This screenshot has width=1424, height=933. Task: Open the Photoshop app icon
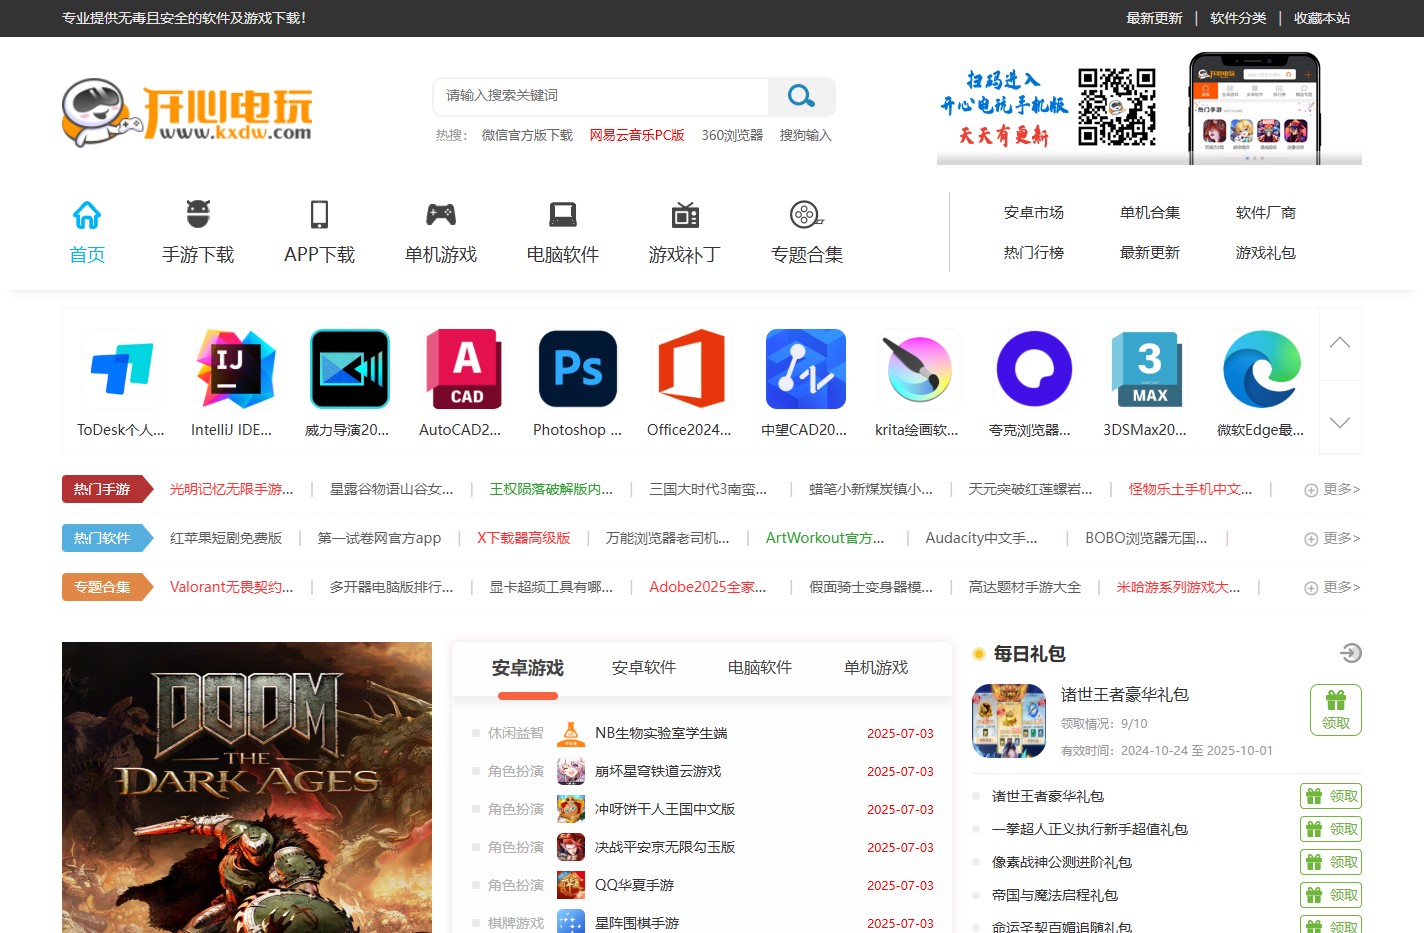(x=577, y=369)
